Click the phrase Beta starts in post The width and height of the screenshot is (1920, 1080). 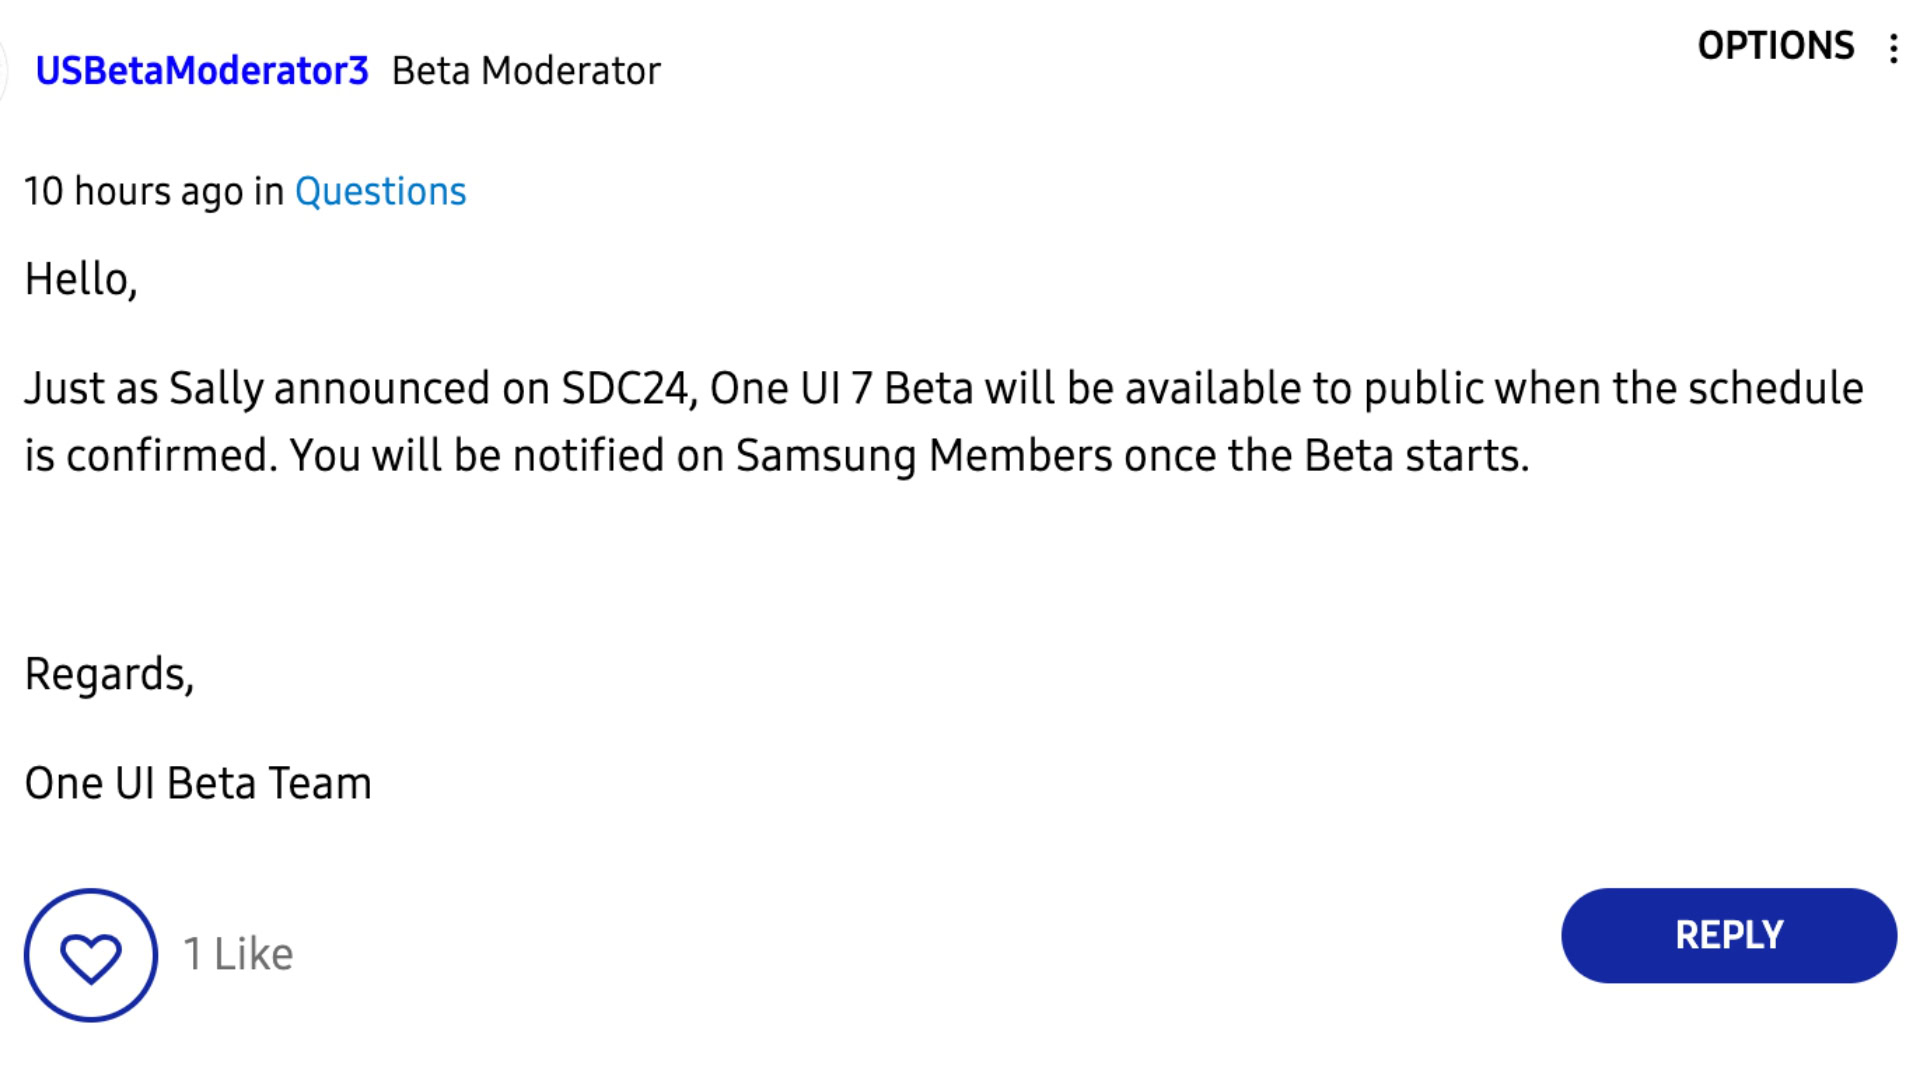1415,456
